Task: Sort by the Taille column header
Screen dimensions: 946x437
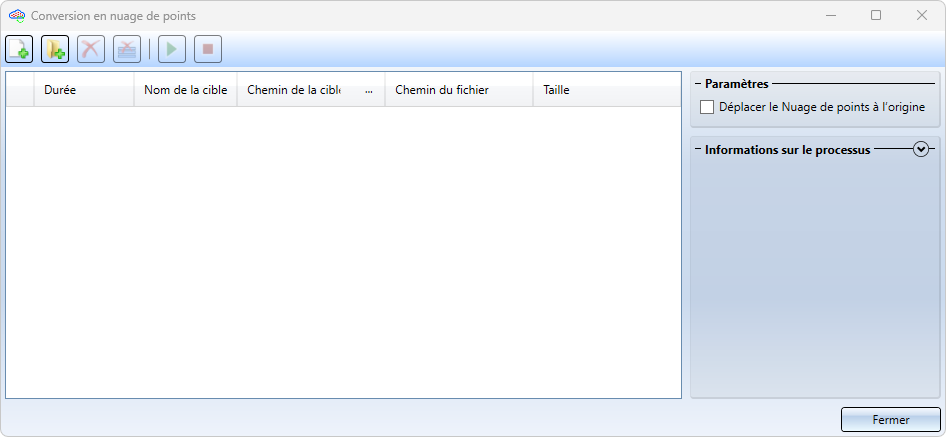Action: click(x=605, y=90)
